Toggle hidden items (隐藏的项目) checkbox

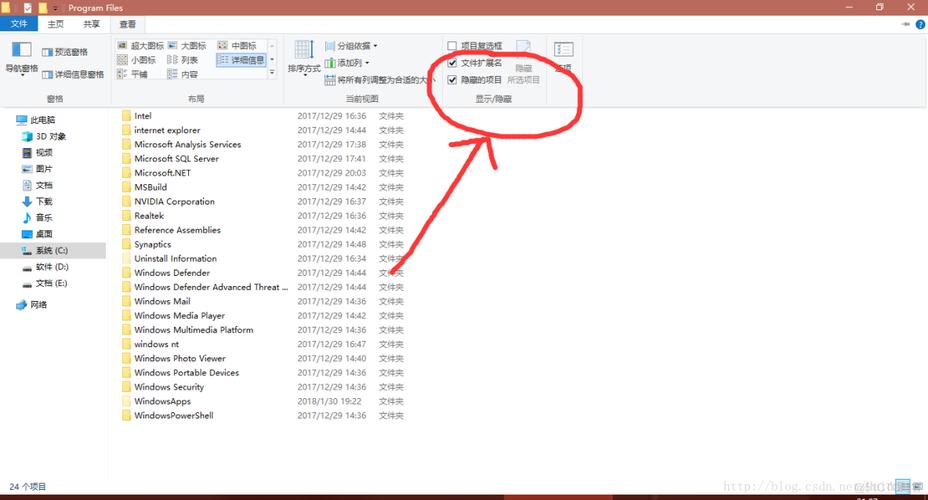click(475, 80)
